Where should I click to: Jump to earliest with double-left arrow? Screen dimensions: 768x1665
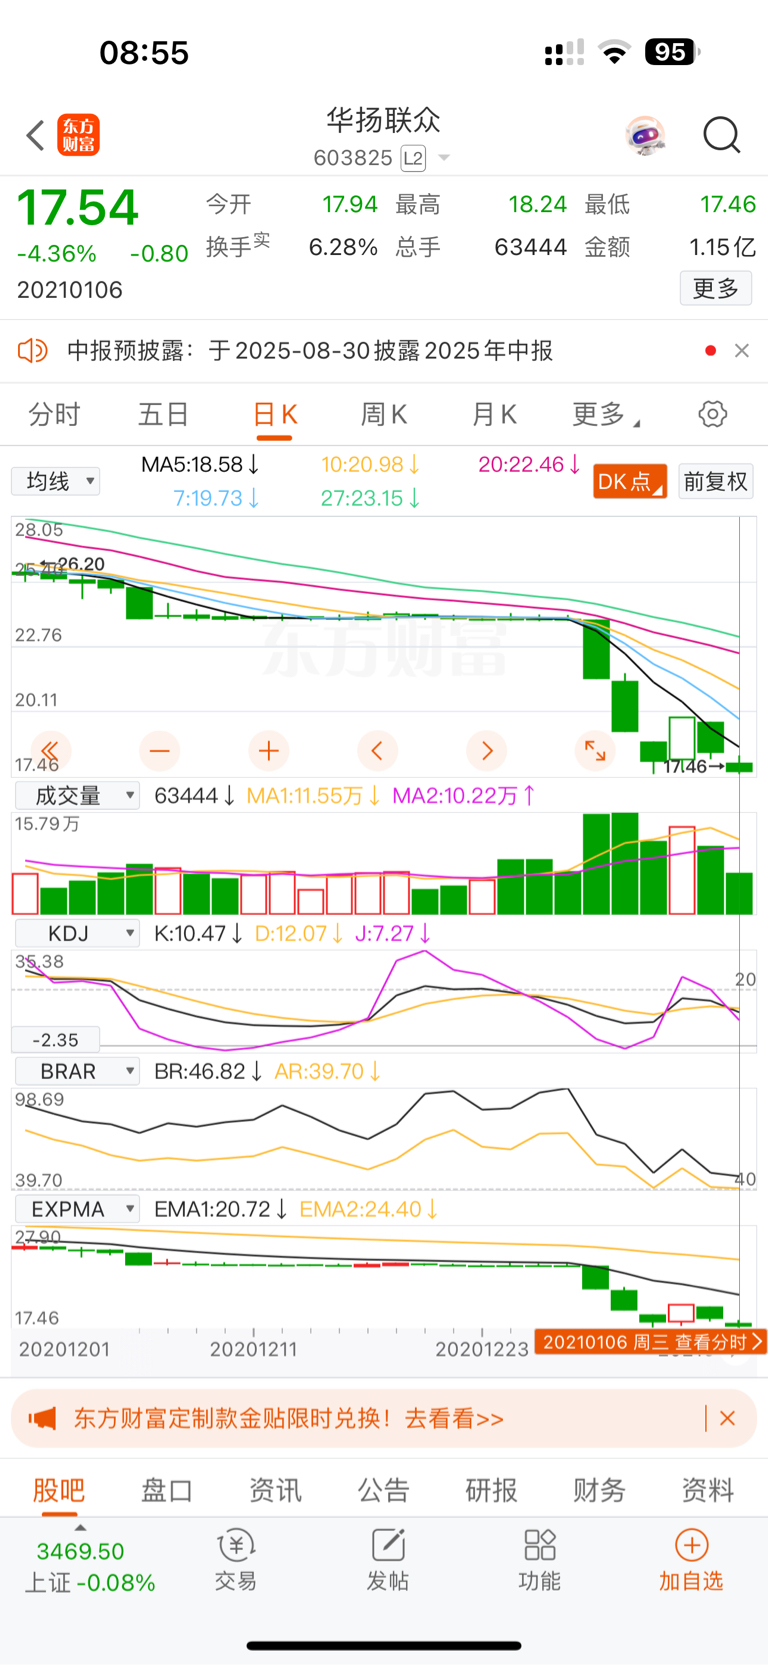point(50,750)
